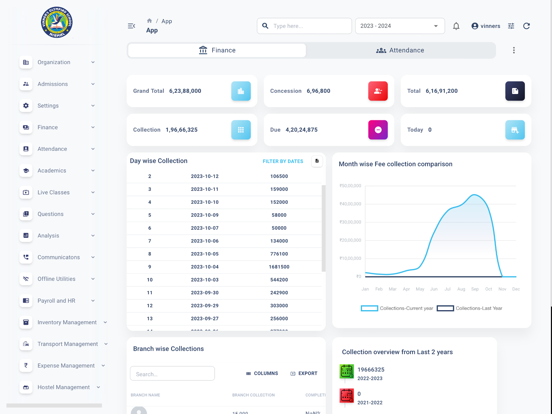Select the 2023-10-04 row amount 1681500

click(279, 267)
